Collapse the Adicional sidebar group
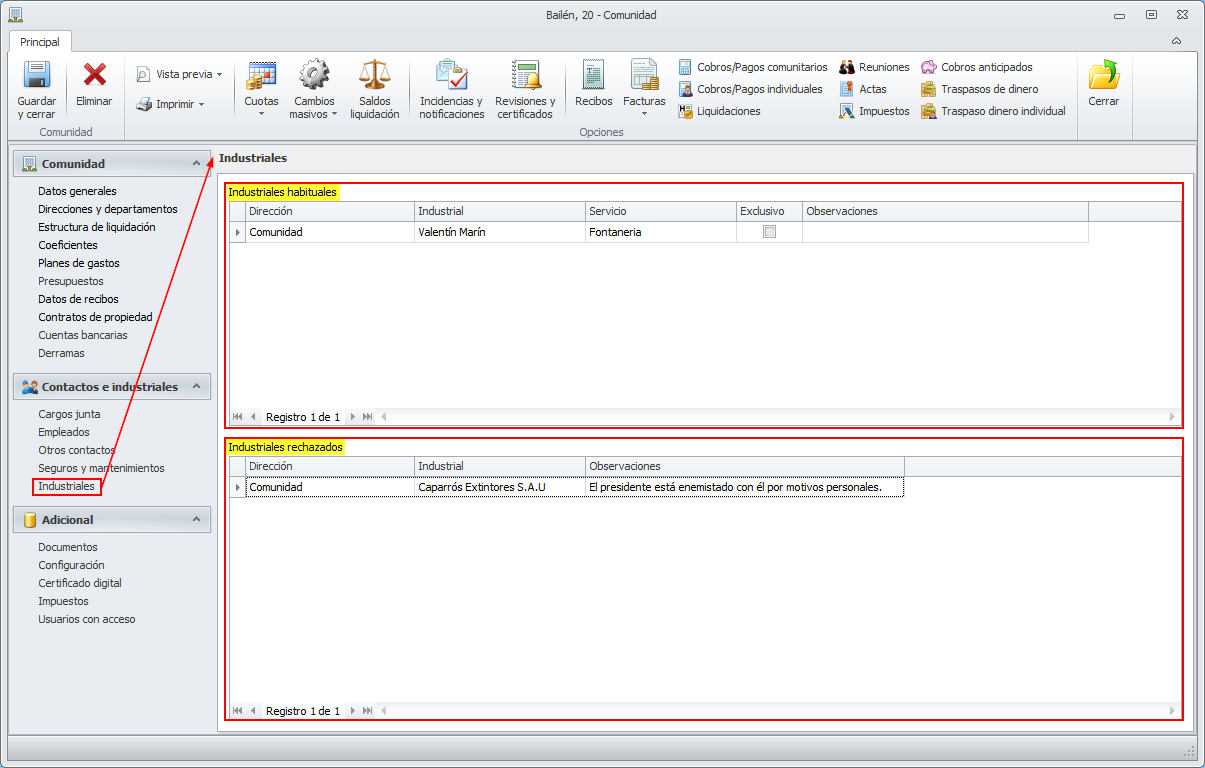1205x768 pixels. (x=196, y=519)
